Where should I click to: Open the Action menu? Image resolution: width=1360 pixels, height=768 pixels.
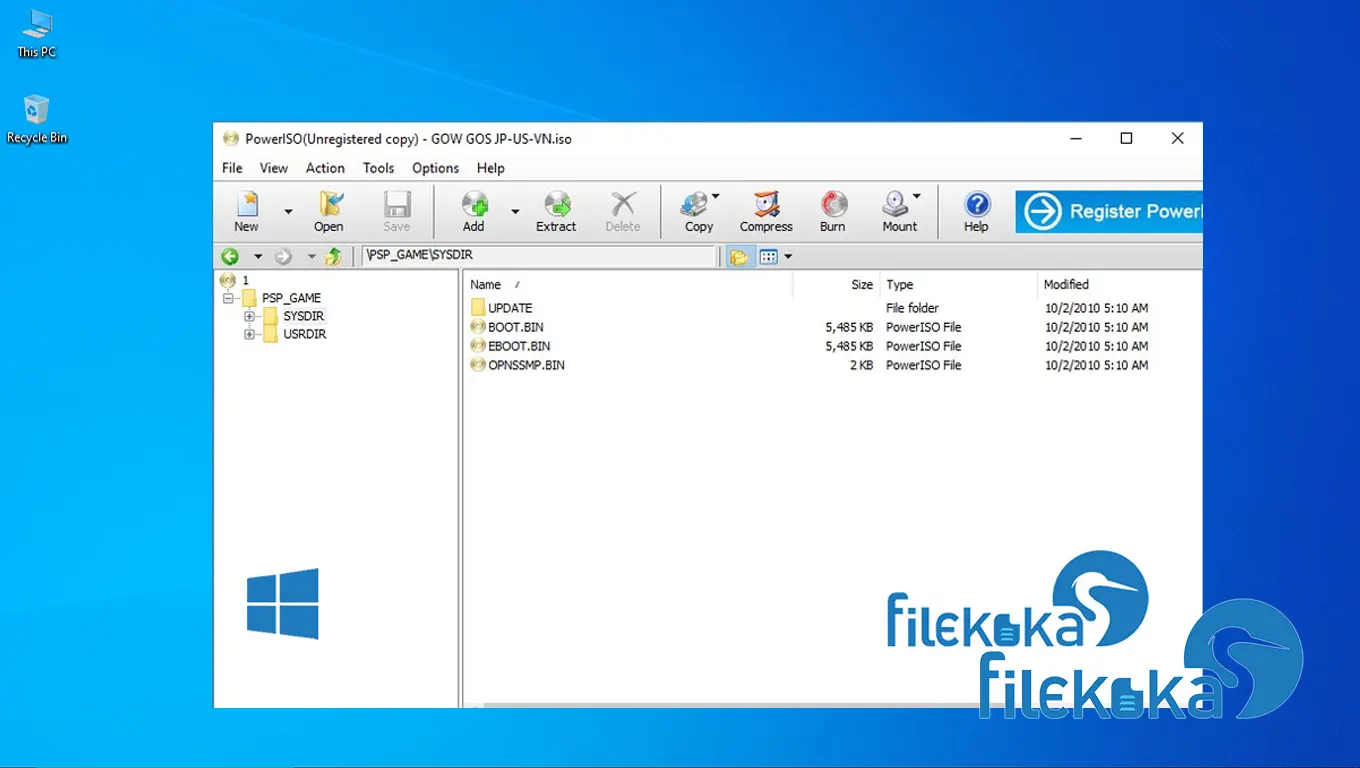325,168
